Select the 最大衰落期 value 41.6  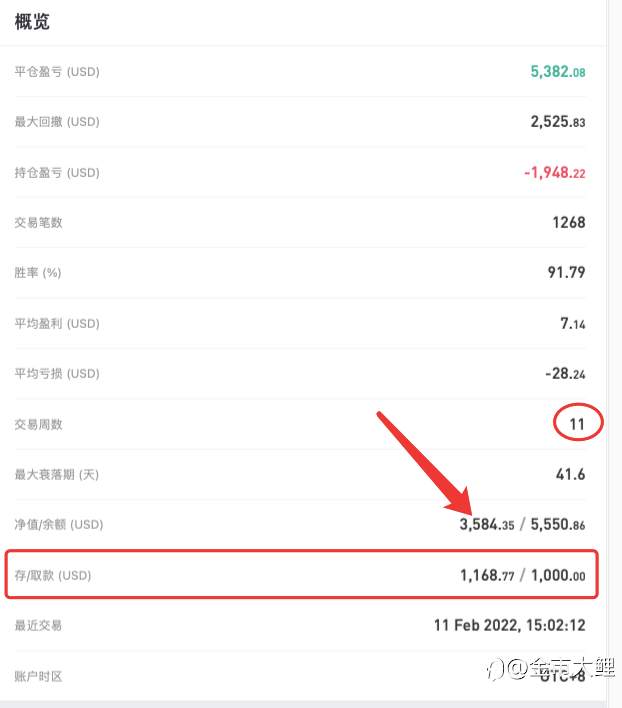(x=570, y=474)
